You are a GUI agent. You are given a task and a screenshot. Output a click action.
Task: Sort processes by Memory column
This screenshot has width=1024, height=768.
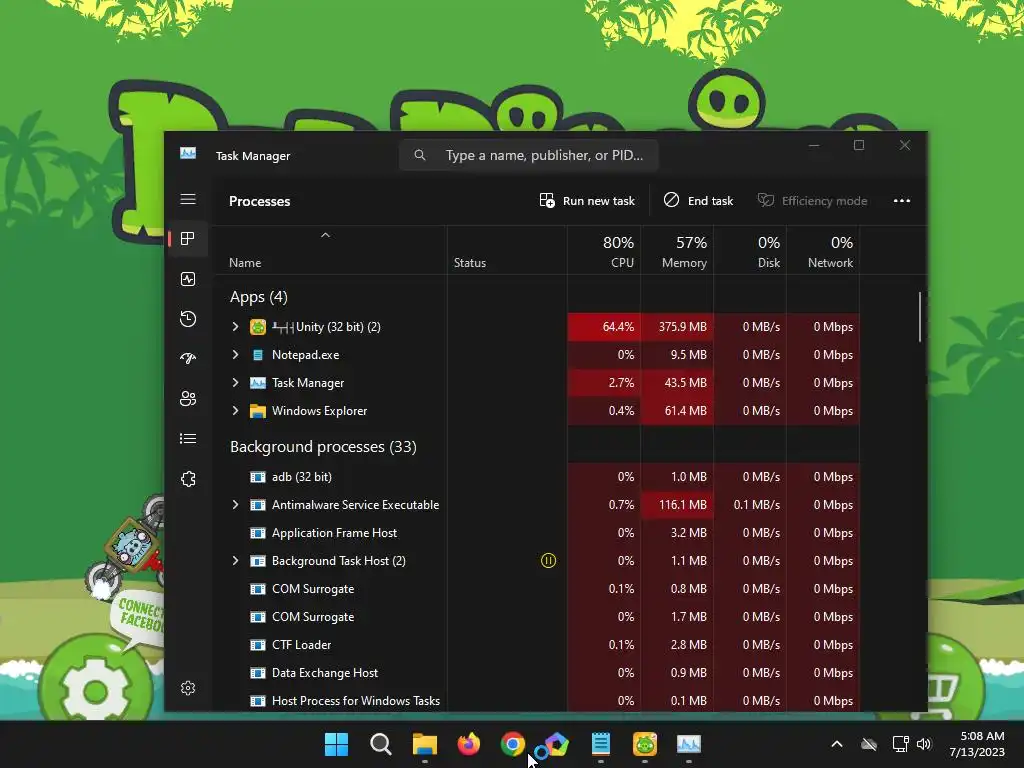pyautogui.click(x=677, y=251)
